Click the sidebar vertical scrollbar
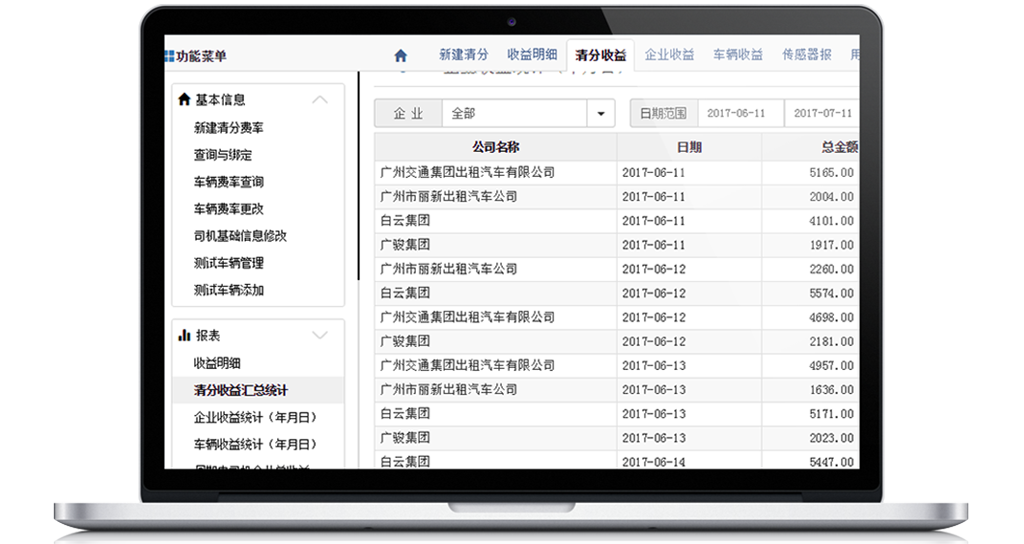 tap(359, 176)
